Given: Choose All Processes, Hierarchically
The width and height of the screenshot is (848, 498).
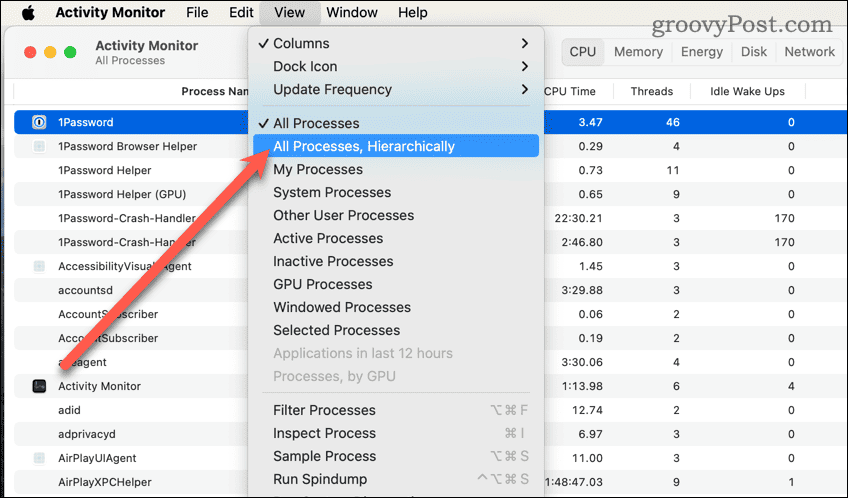Looking at the screenshot, I should [x=396, y=146].
